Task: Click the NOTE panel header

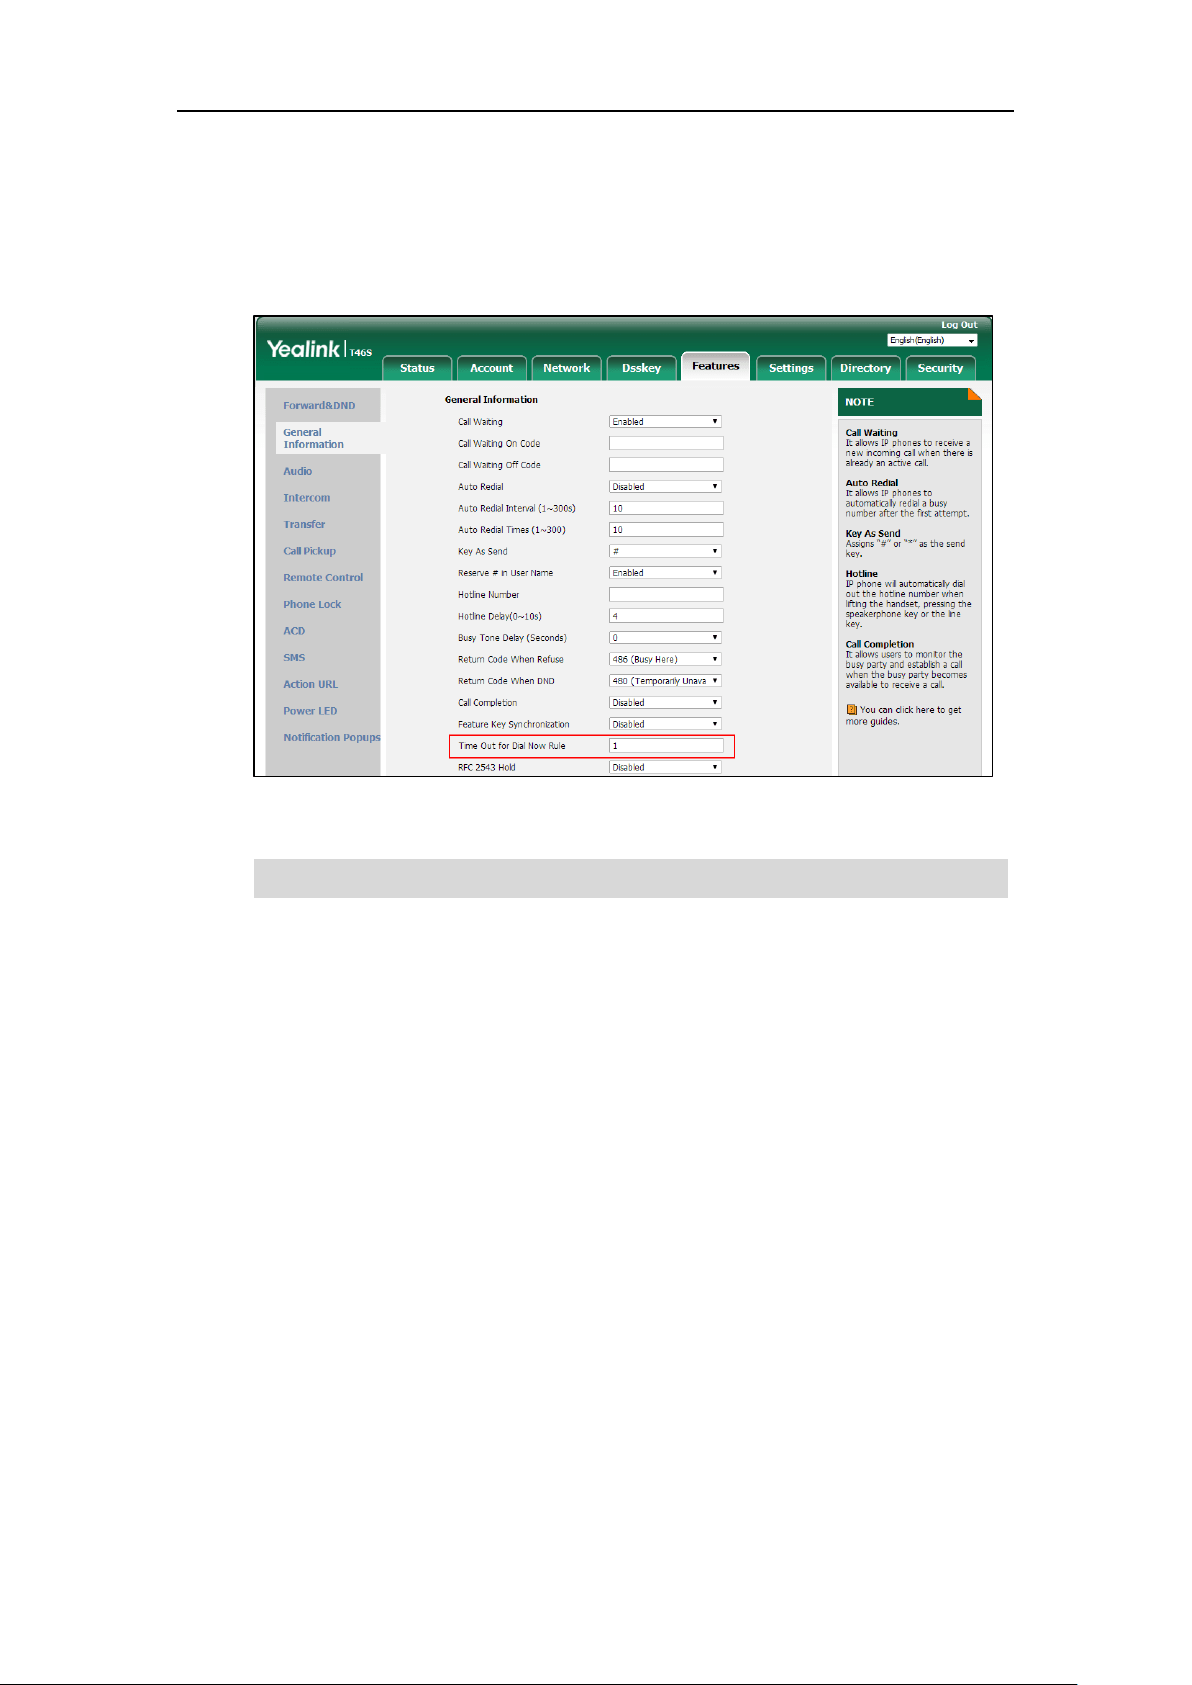Action: [909, 402]
